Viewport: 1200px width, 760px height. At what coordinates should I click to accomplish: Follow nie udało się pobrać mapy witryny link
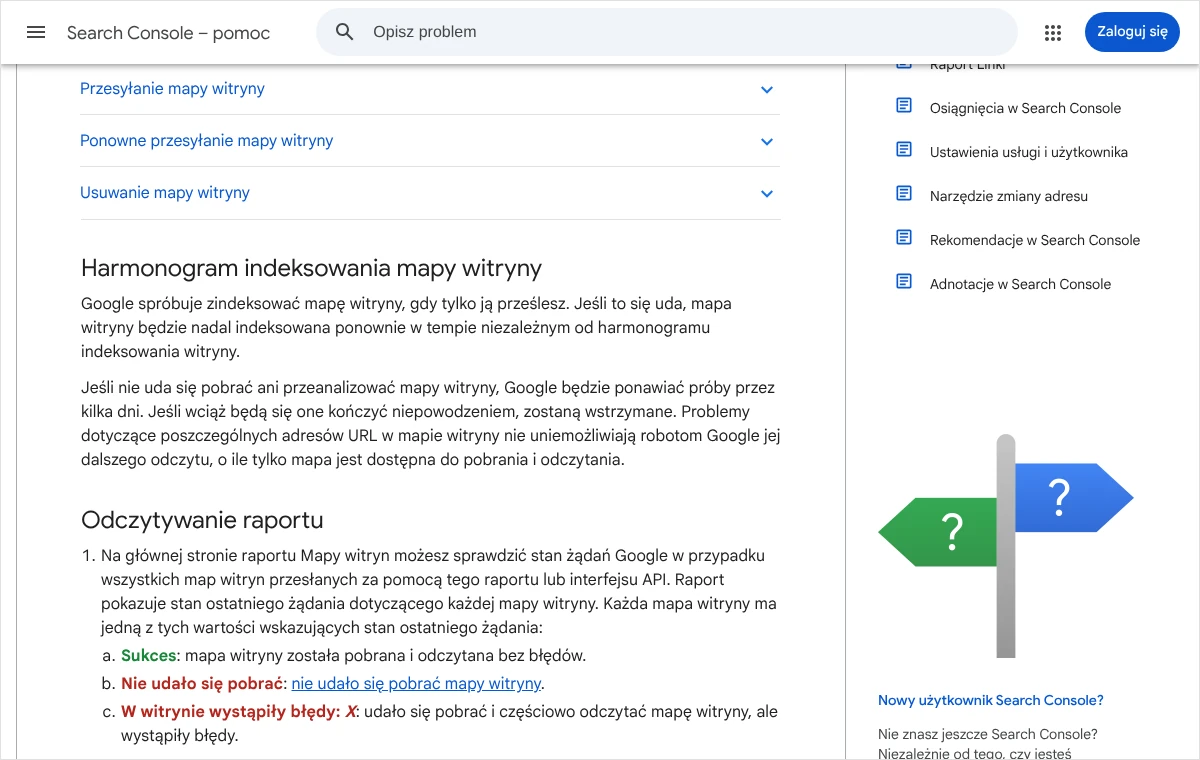[x=416, y=684]
